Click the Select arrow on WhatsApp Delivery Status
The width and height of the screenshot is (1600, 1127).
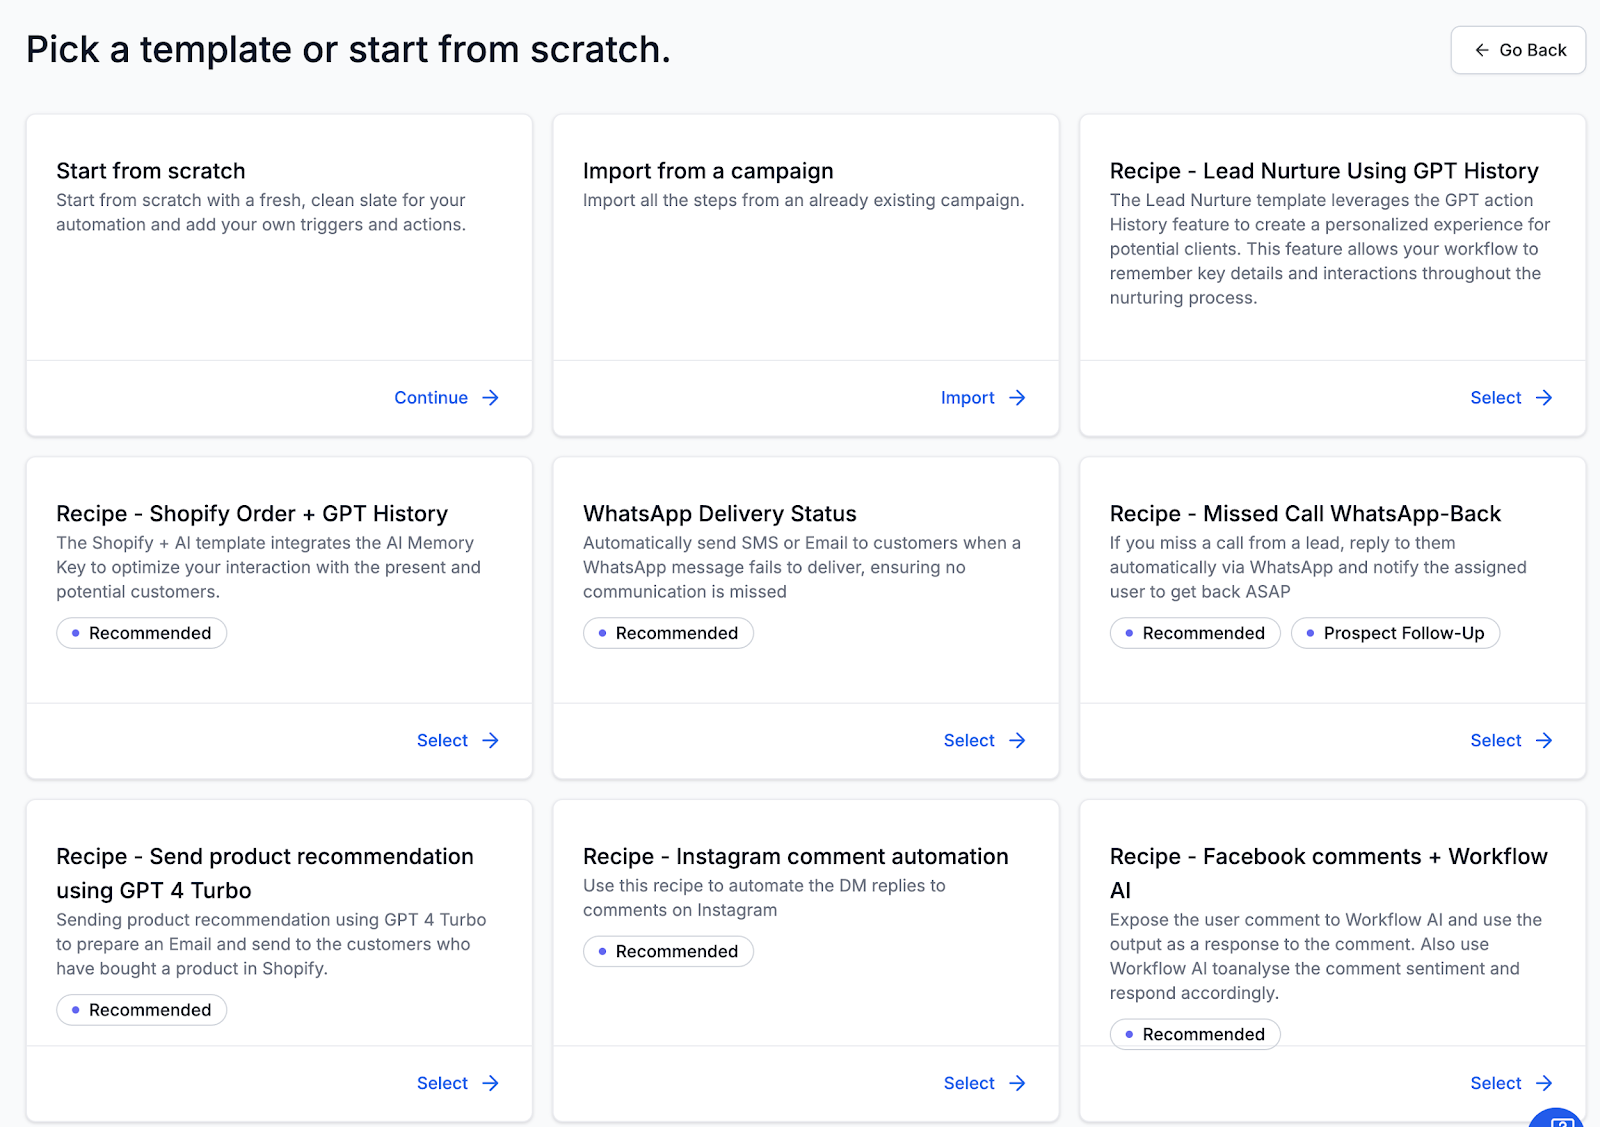(x=1017, y=741)
